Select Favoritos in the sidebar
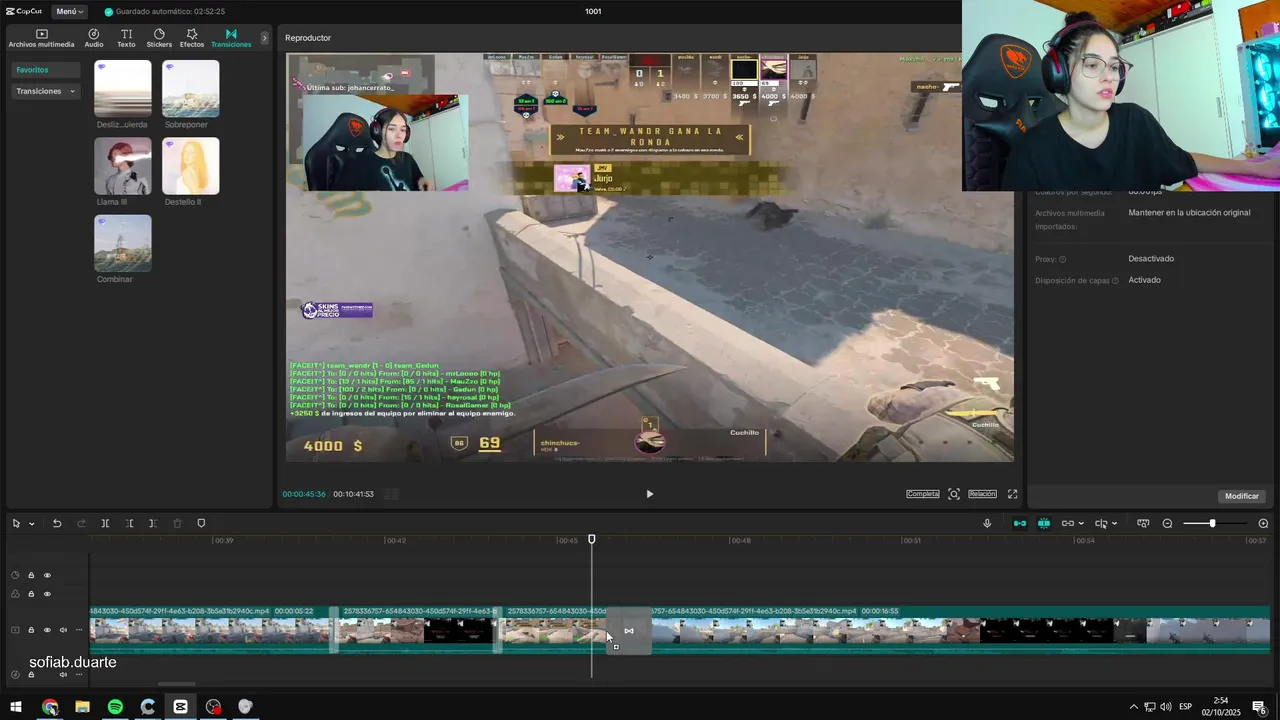Screen dimensions: 1280x720 tap(45, 70)
